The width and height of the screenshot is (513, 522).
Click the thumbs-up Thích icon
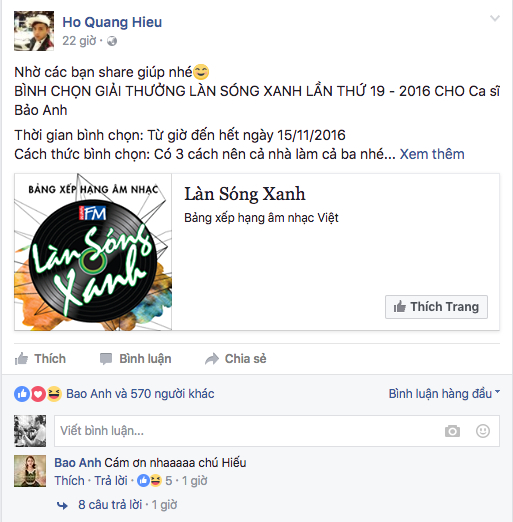[21, 359]
